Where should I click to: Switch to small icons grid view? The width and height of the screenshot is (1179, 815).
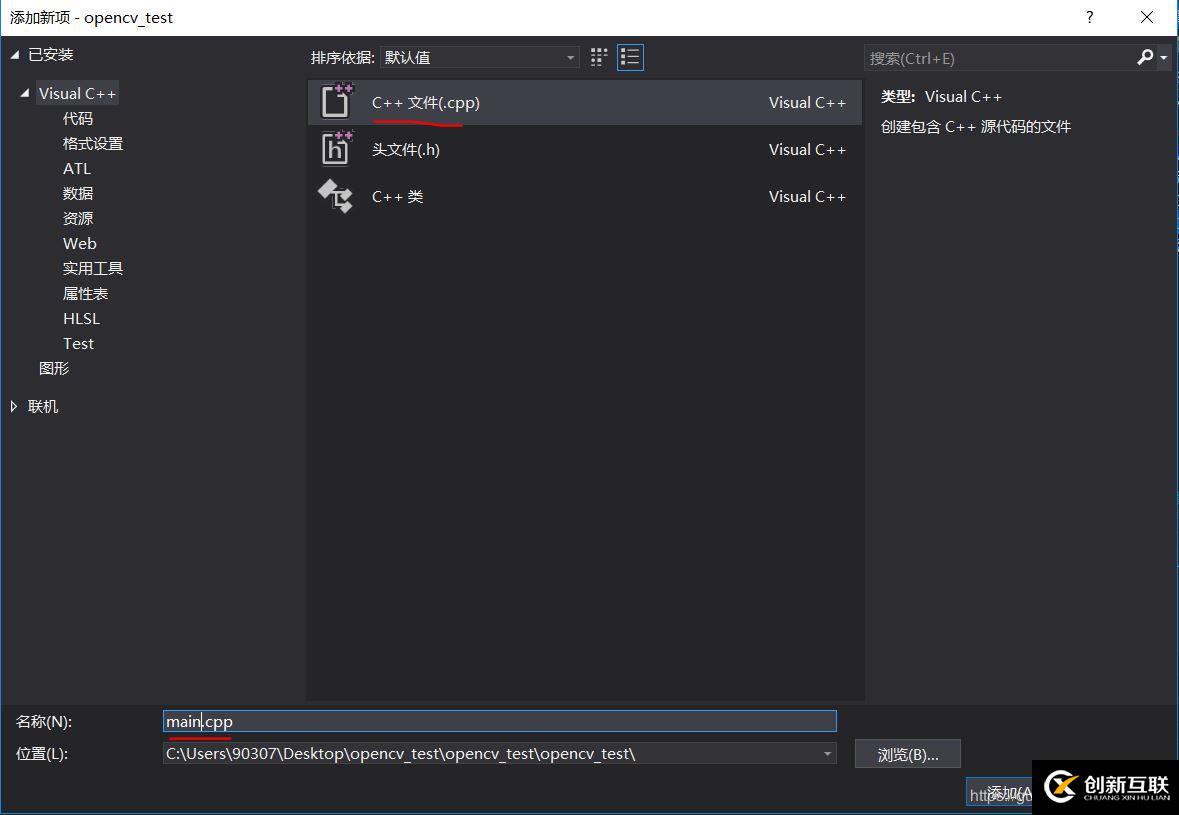(599, 57)
